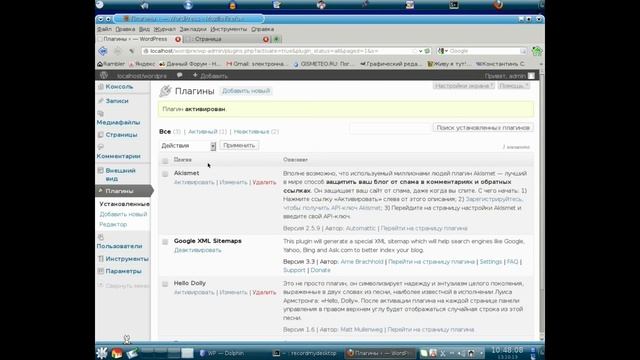The height and width of the screenshot is (360, 640).
Task: Click the Пользователи users icon in the sidebar
Action: pos(100,237)
